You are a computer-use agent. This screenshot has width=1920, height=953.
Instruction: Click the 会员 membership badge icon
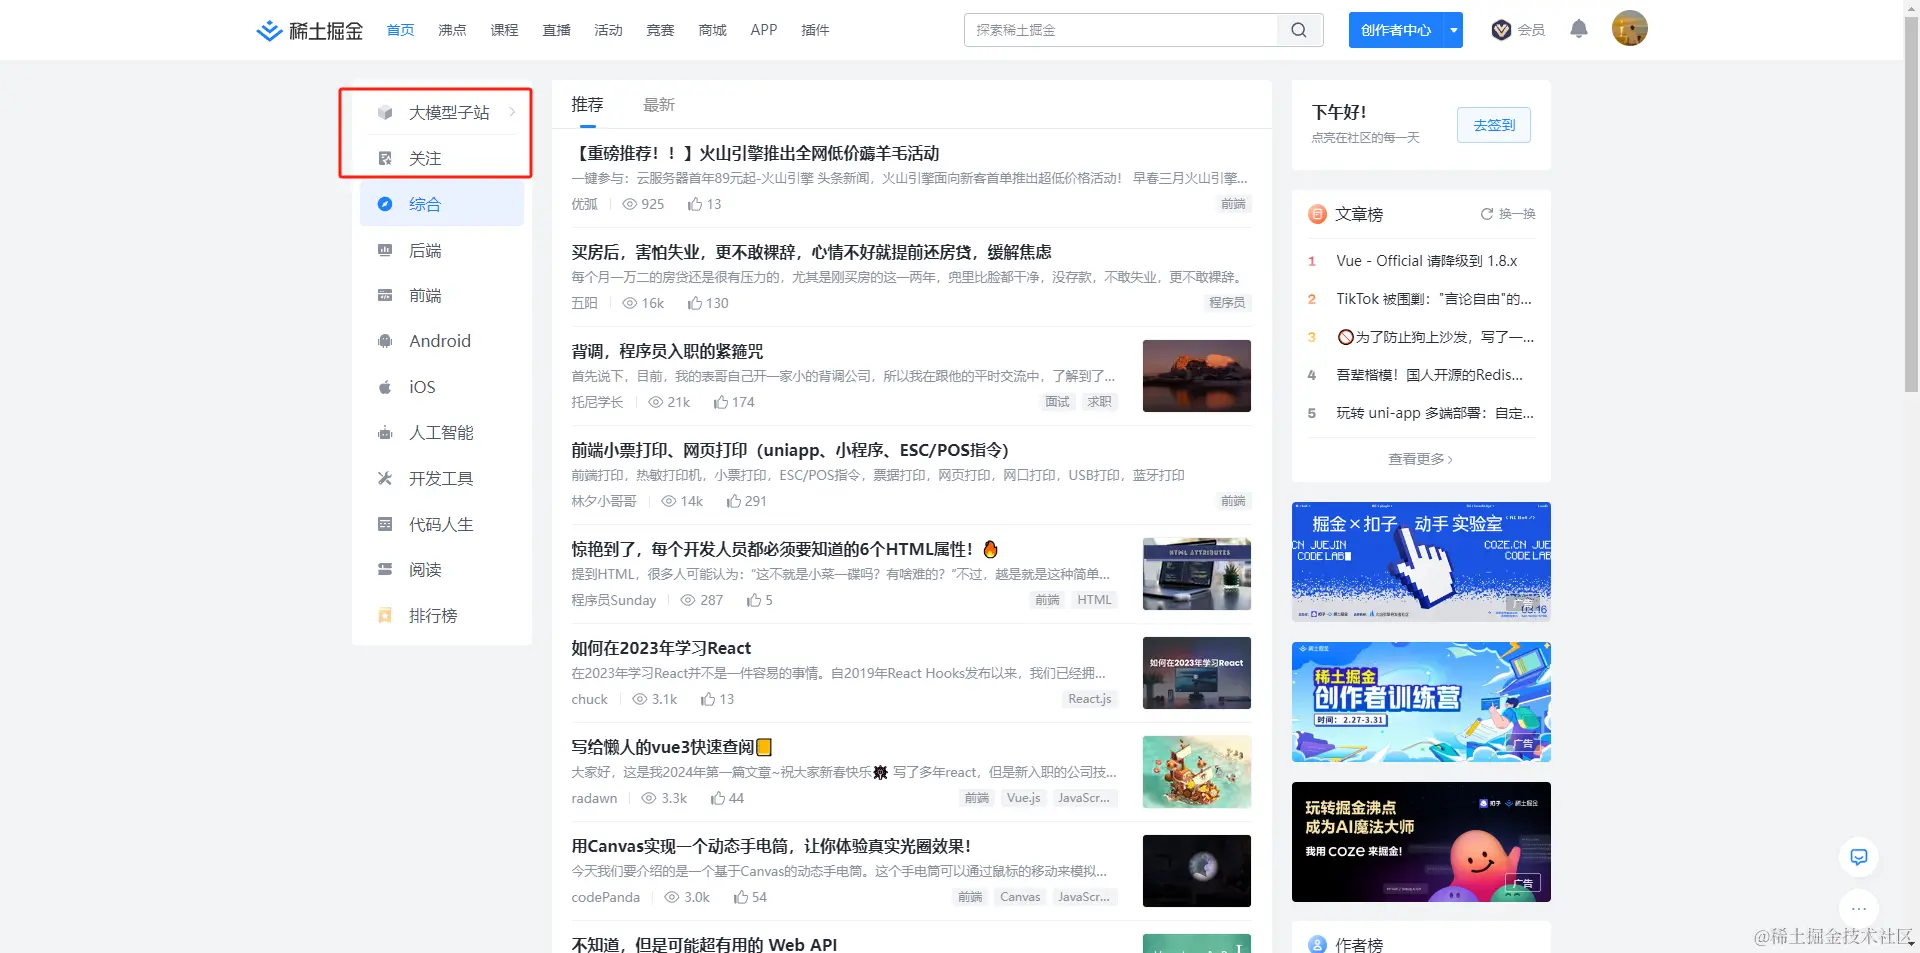point(1501,30)
